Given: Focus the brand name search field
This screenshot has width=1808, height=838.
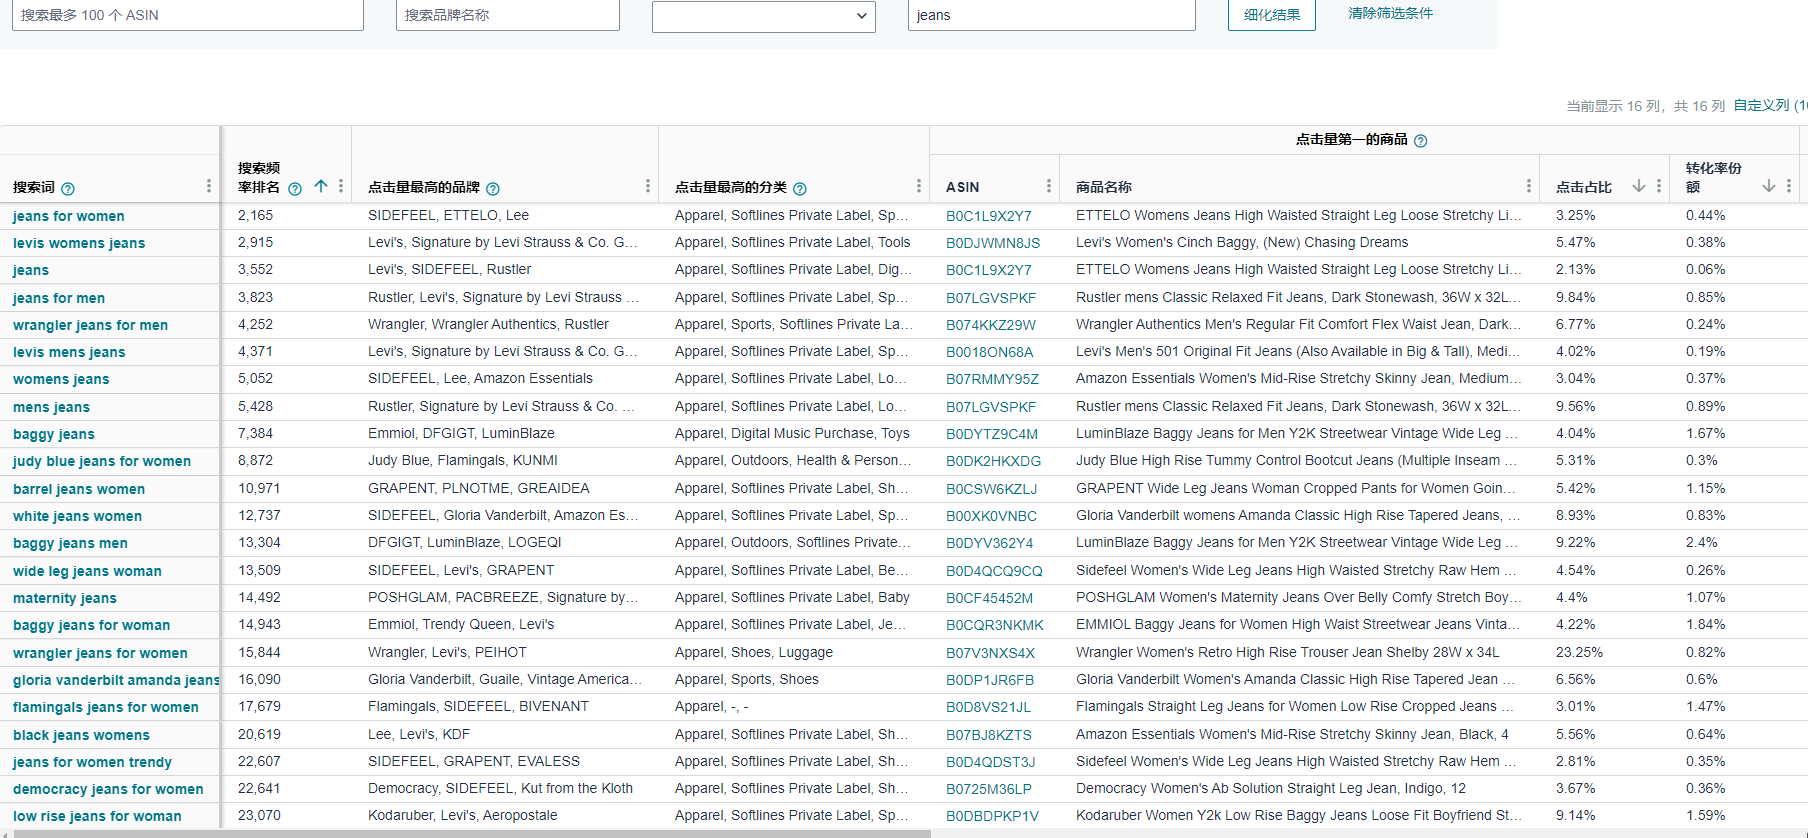Looking at the screenshot, I should tap(508, 15).
